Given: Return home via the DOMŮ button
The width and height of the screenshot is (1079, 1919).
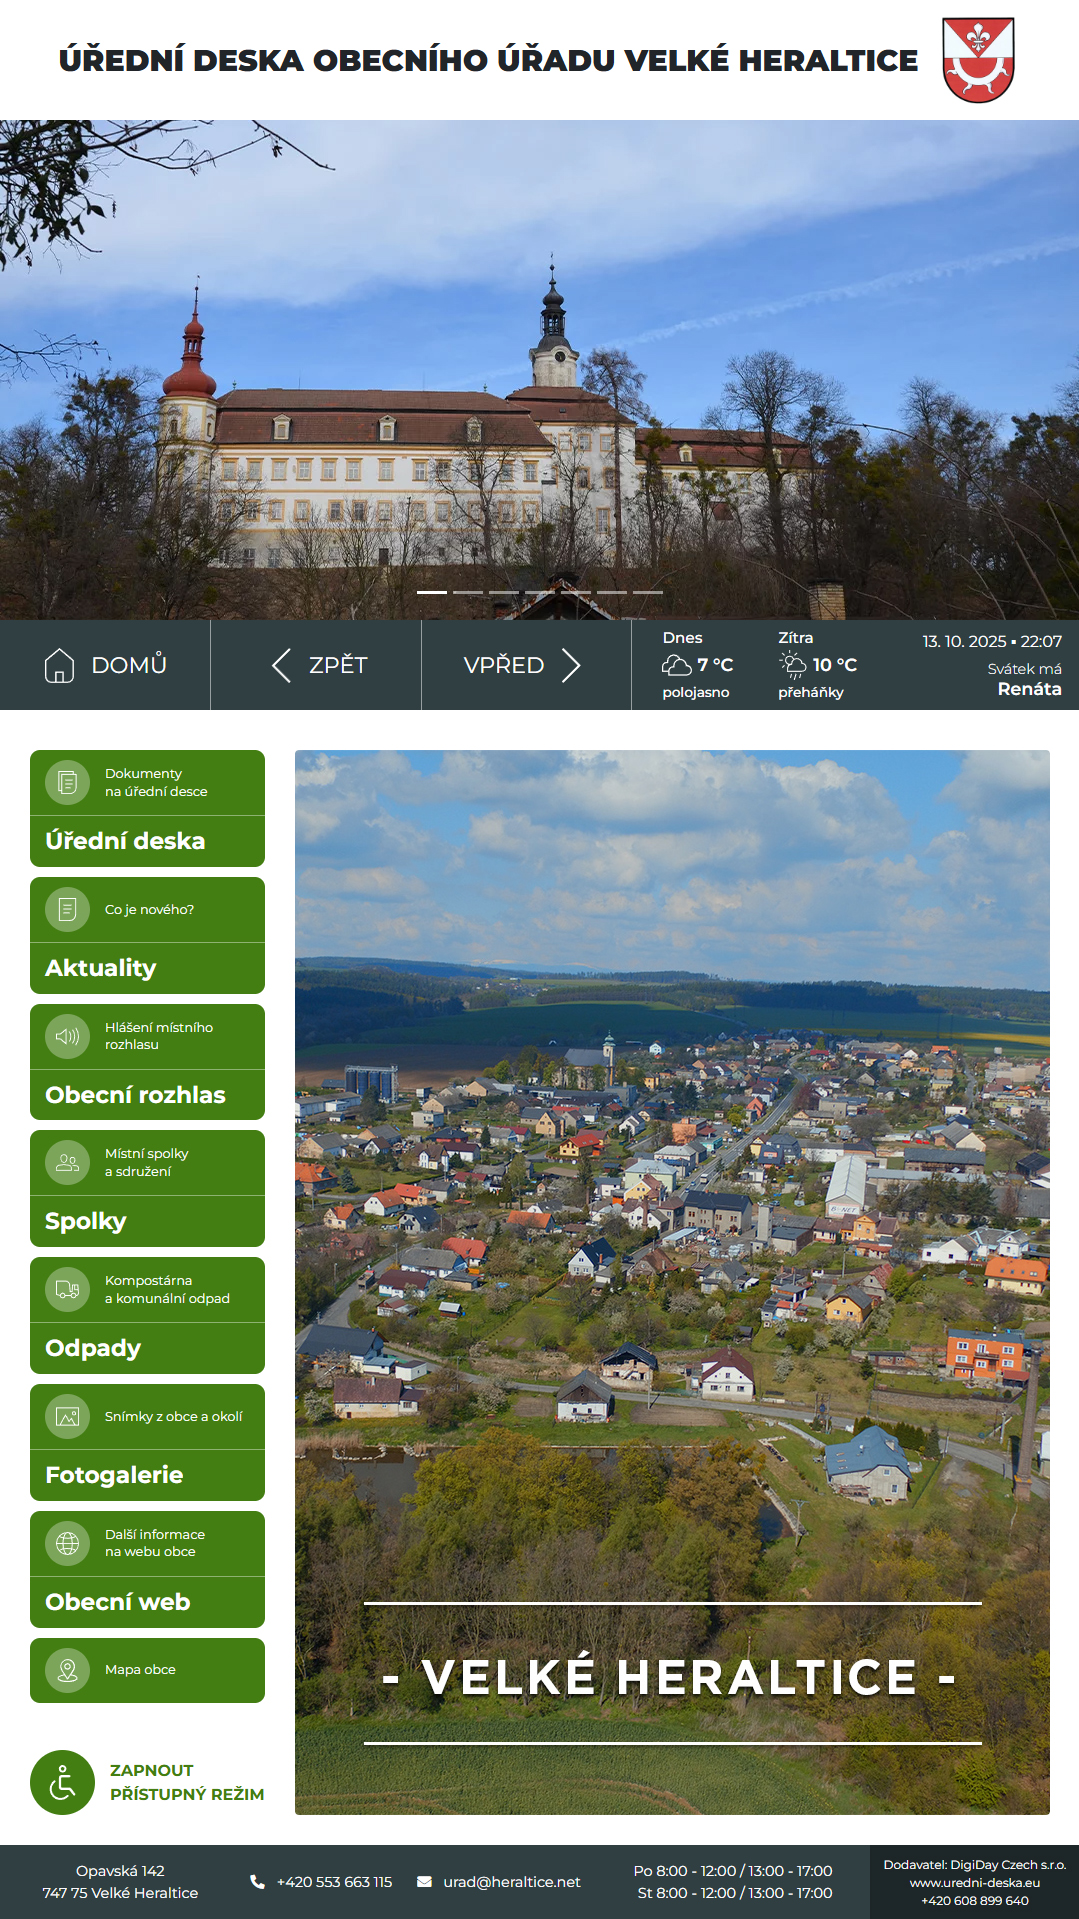Looking at the screenshot, I should pos(105,665).
